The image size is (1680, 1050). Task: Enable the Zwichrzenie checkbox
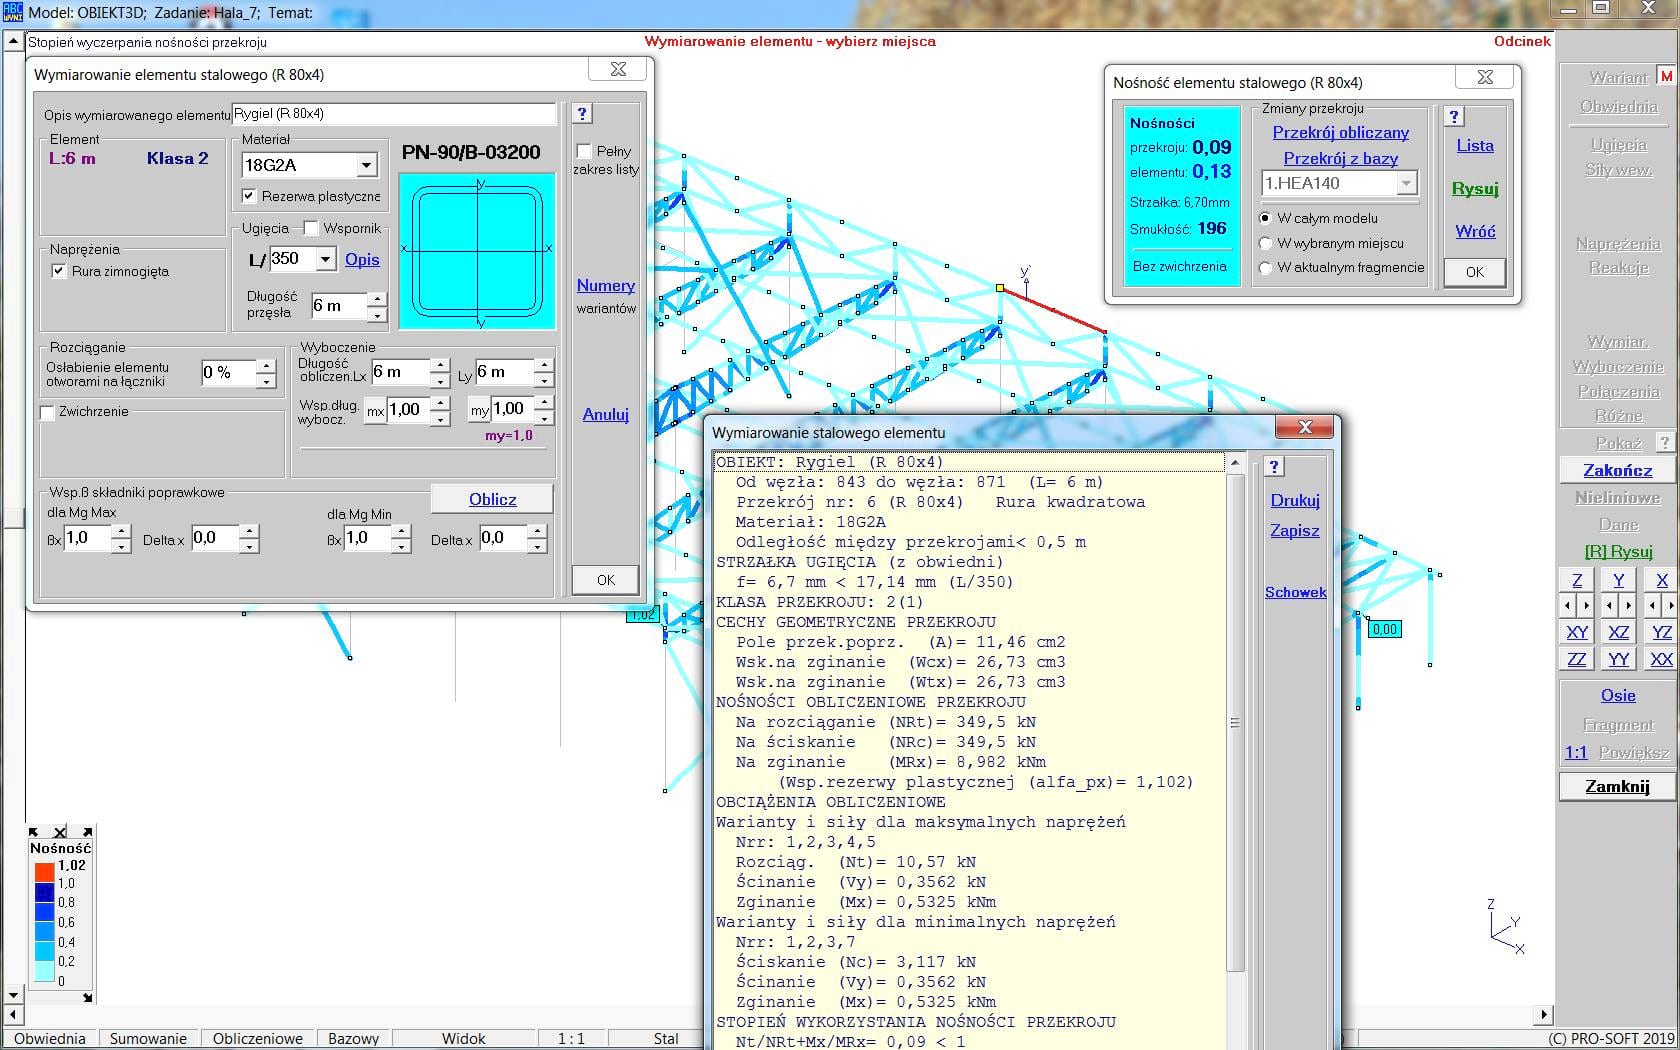coord(48,412)
